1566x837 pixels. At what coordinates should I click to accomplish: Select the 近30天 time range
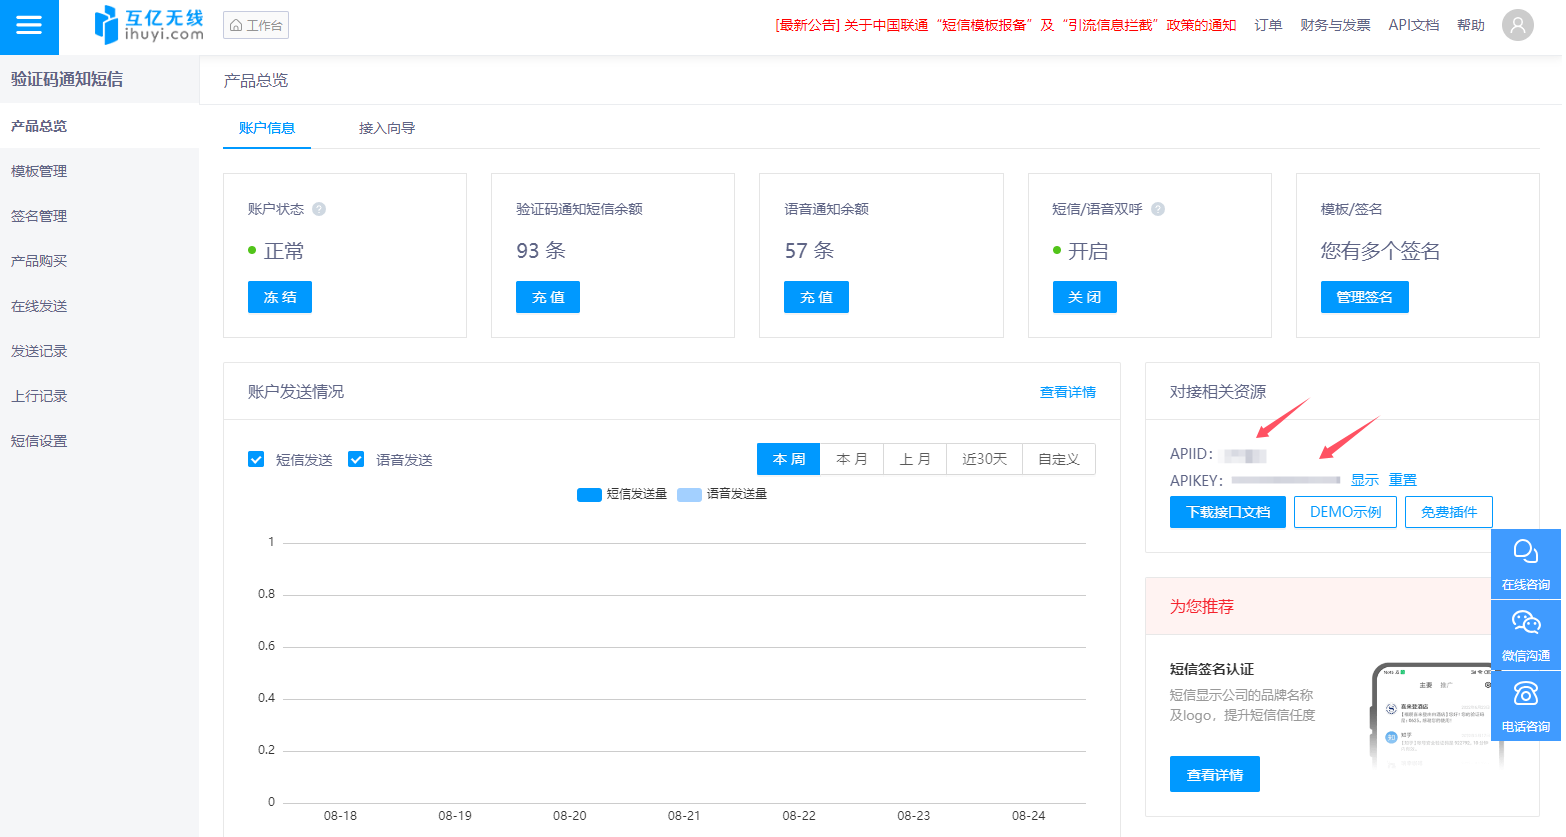click(984, 459)
